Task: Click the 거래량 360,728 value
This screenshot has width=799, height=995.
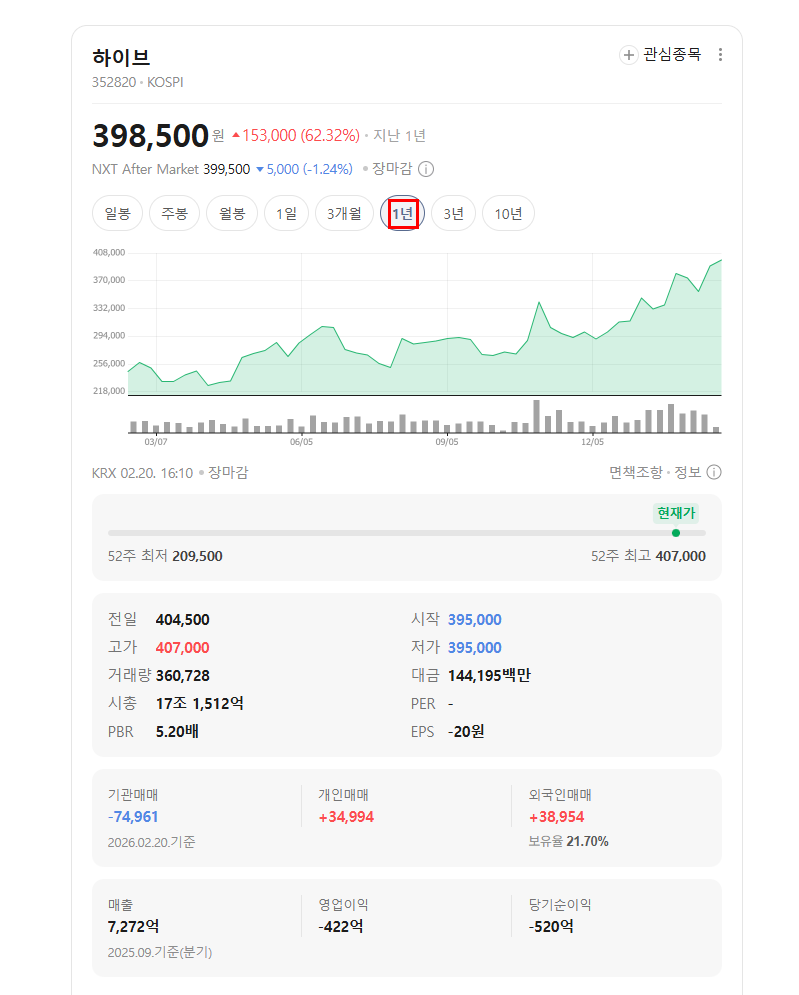Action: (x=183, y=676)
